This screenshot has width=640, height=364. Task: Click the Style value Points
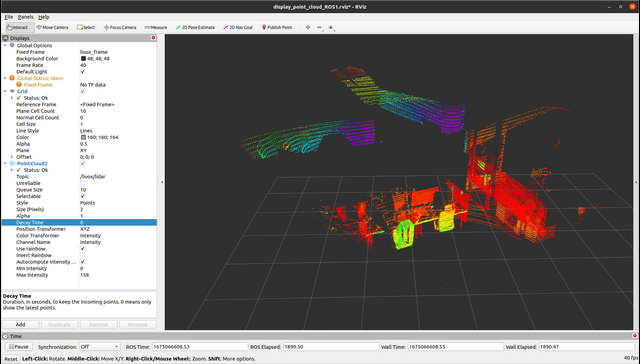point(87,202)
